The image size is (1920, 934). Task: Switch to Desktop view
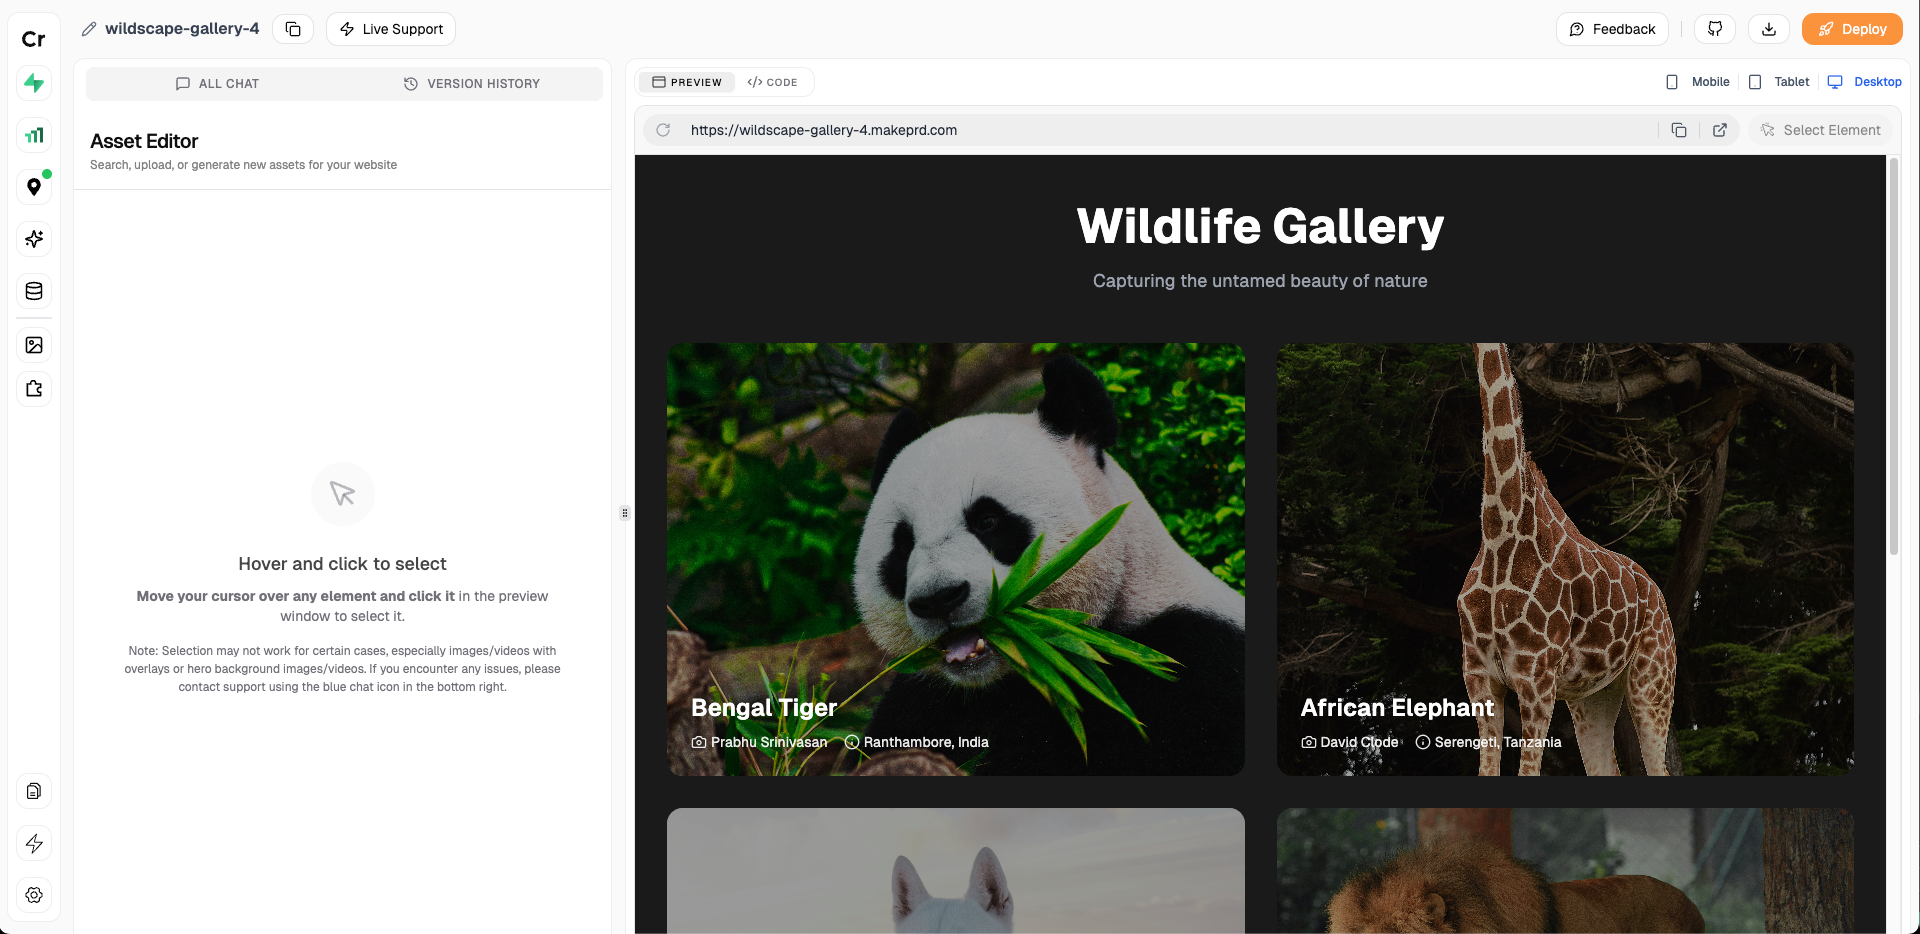(x=1865, y=82)
